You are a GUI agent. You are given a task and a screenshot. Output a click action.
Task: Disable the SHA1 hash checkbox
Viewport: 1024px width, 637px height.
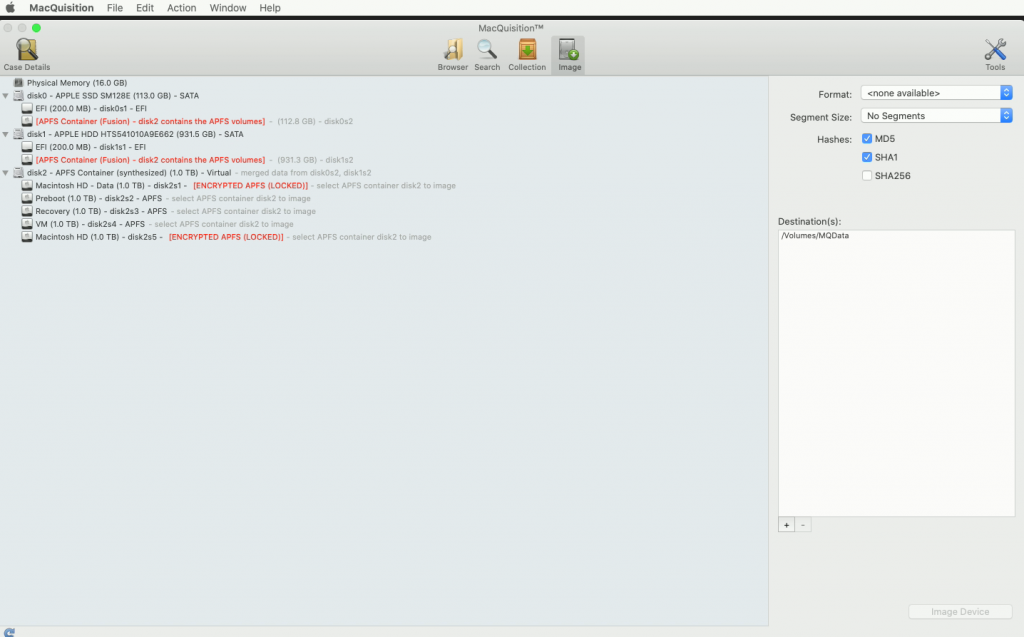(866, 157)
